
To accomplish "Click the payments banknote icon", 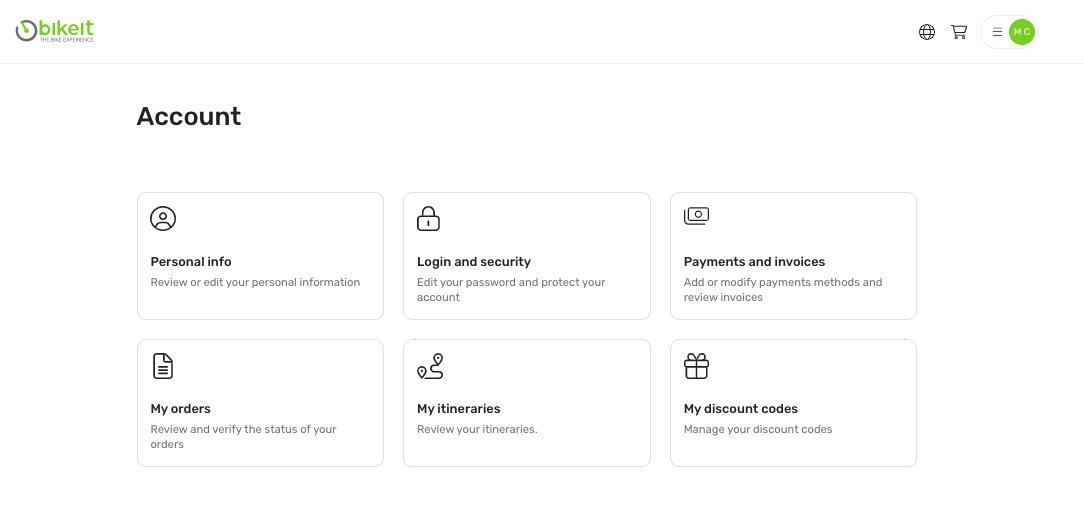I will (696, 216).
